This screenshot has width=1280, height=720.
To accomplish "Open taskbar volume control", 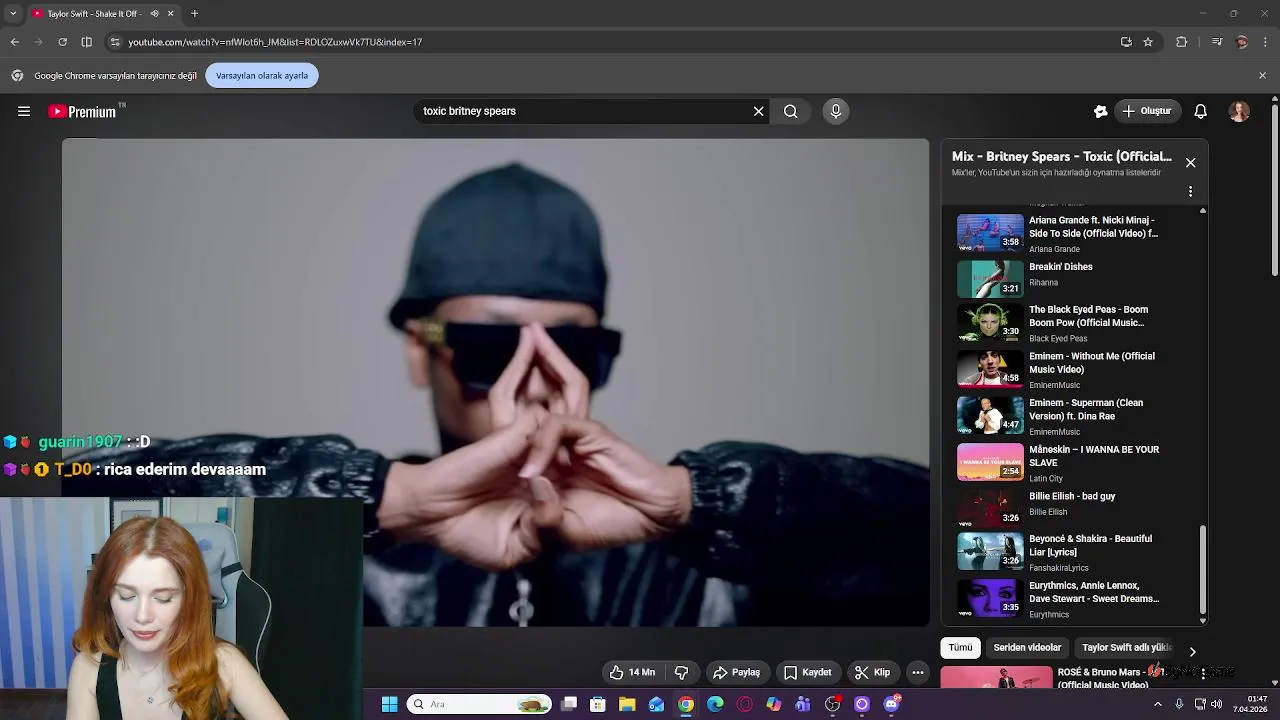I will pos(1216,704).
